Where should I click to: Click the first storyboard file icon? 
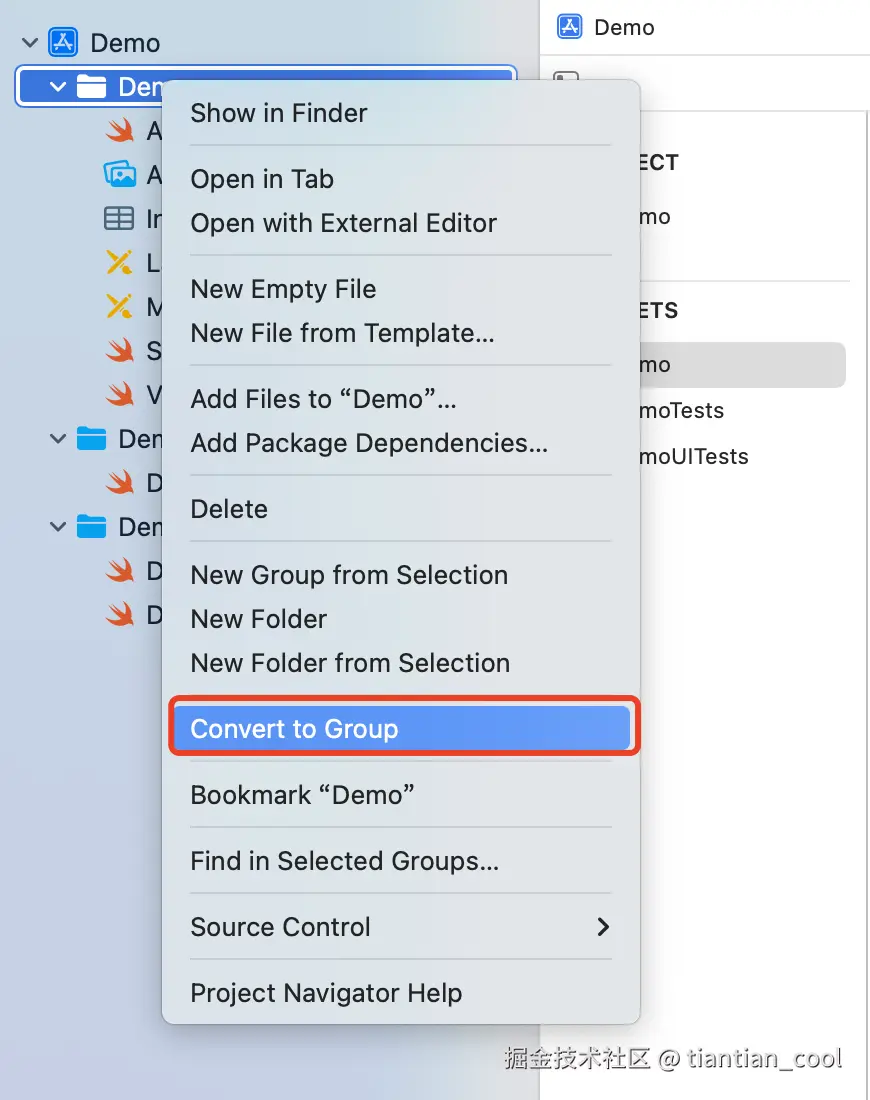(120, 262)
